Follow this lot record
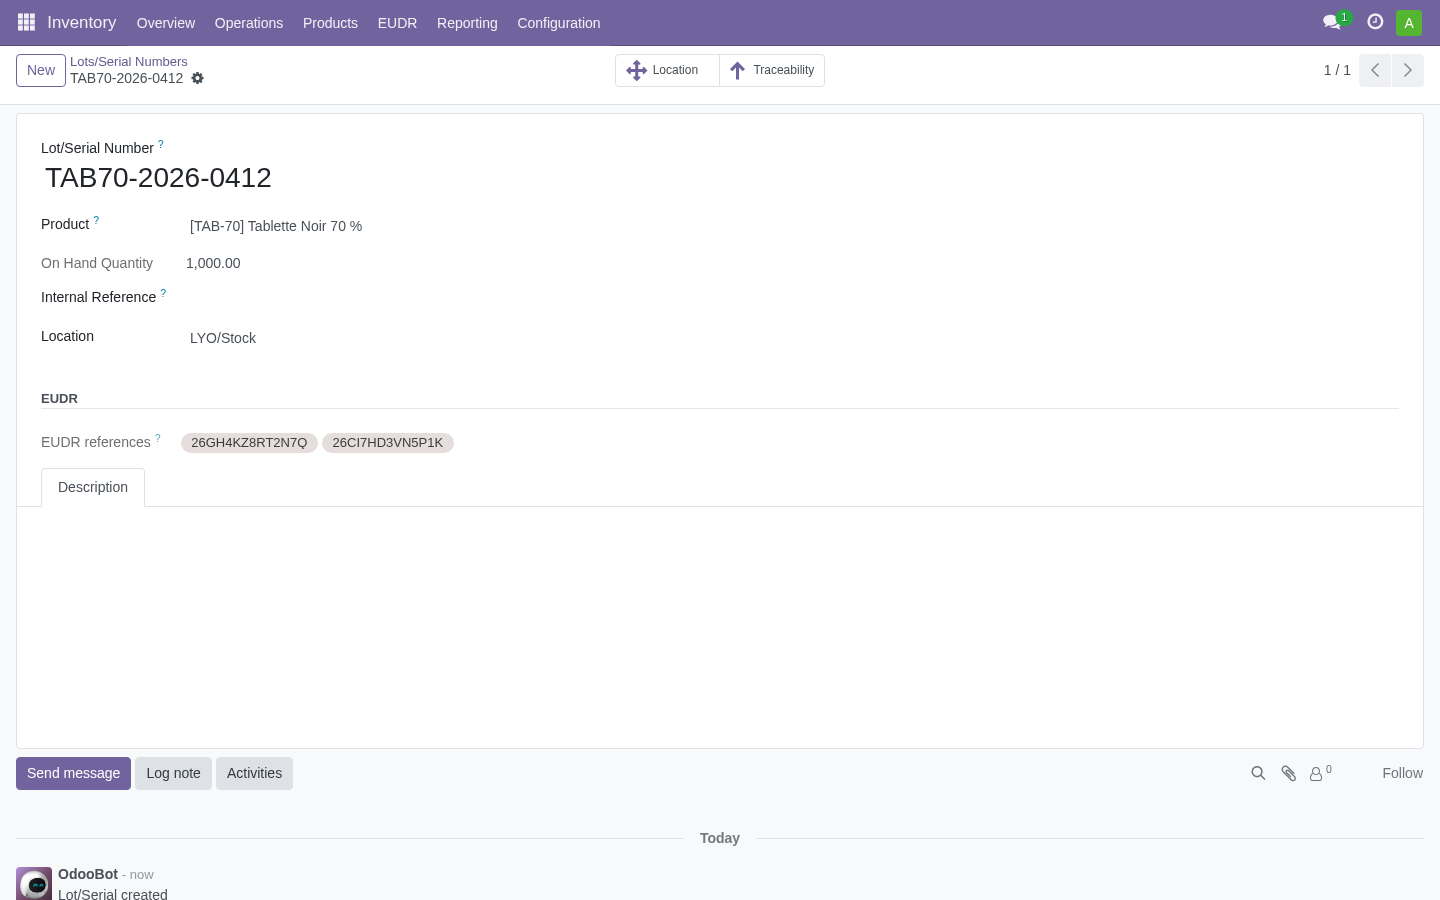Viewport: 1440px width, 900px height. pyautogui.click(x=1402, y=773)
